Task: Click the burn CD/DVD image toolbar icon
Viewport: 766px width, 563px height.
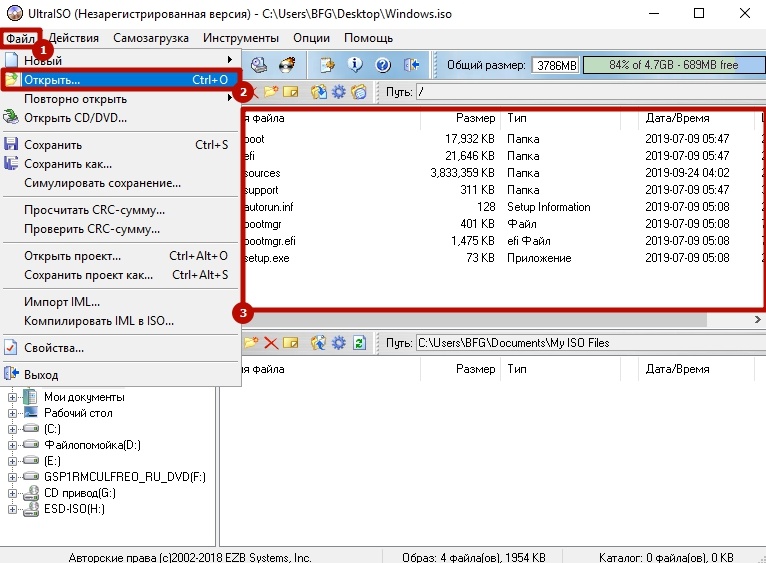Action: [x=288, y=65]
